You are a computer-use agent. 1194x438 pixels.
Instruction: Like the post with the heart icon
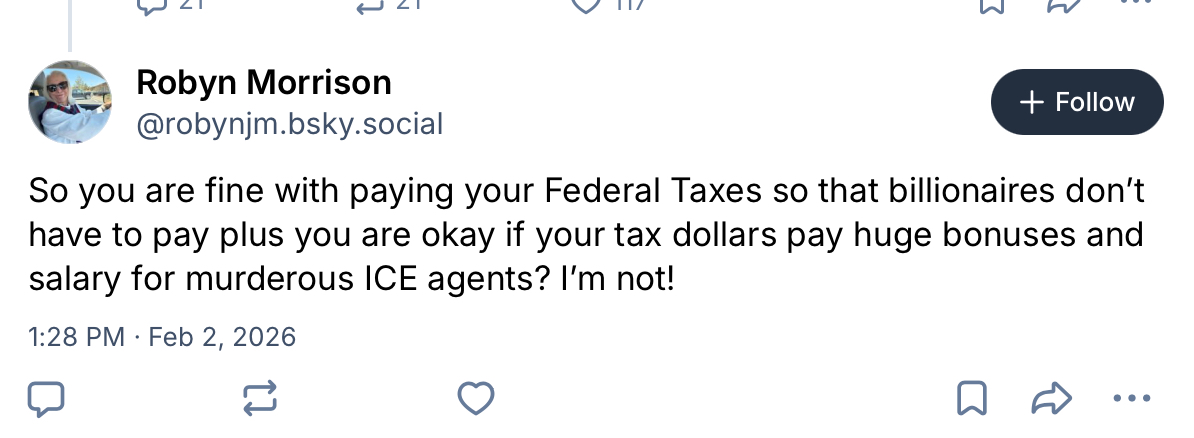pyautogui.click(x=475, y=399)
